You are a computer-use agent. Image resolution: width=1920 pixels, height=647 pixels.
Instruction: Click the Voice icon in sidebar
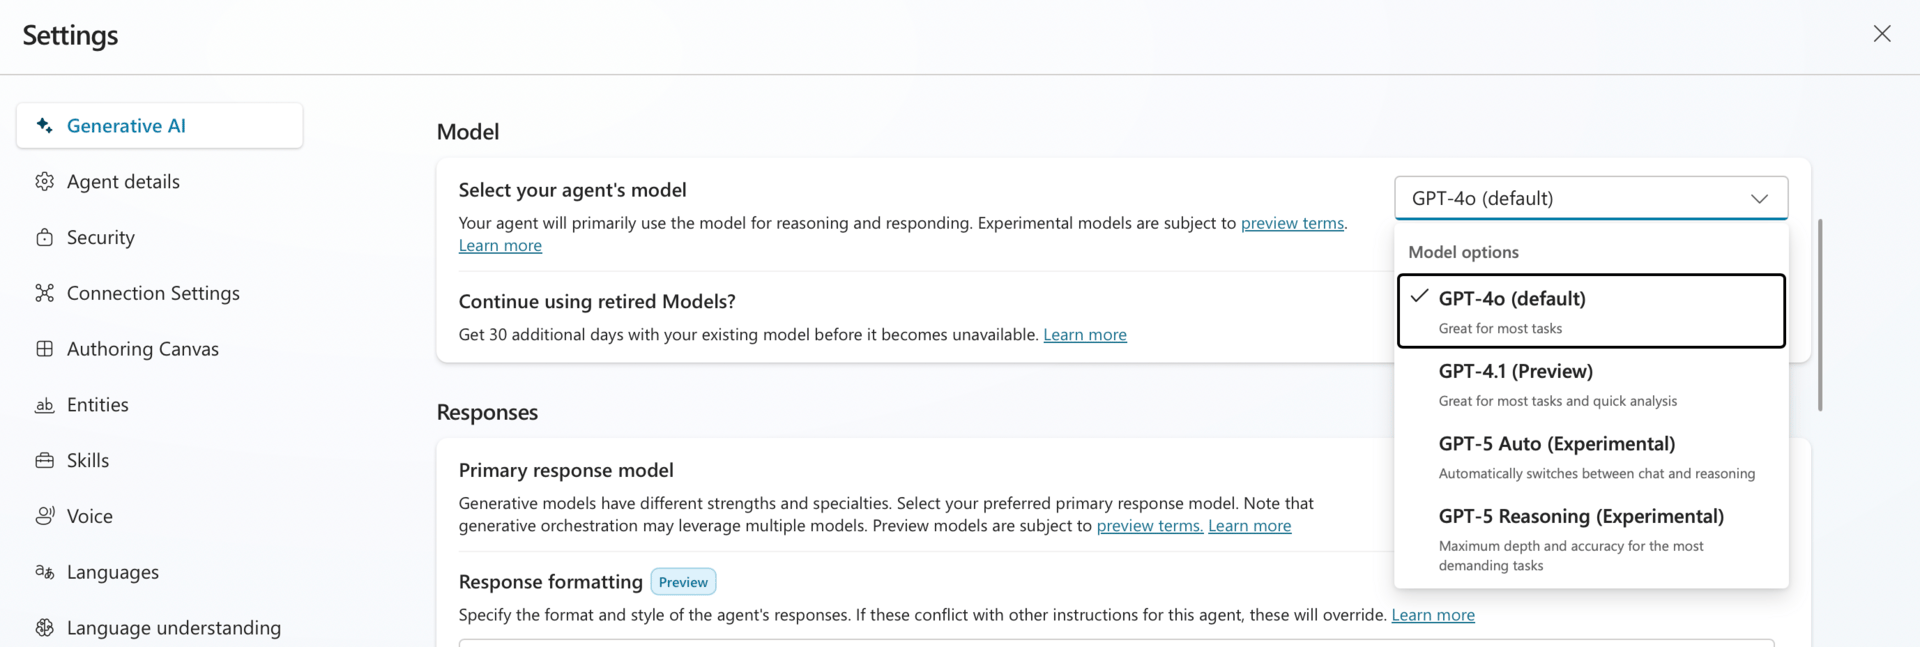(x=44, y=516)
